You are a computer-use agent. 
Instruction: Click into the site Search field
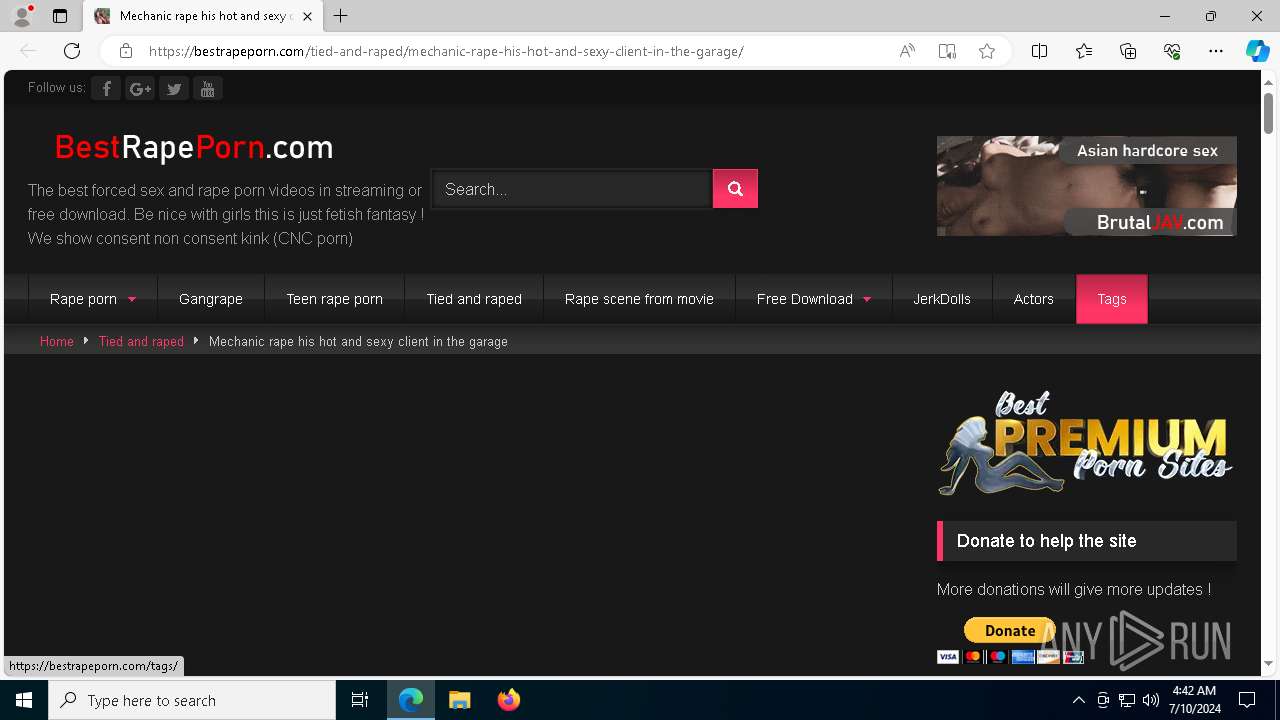(572, 189)
